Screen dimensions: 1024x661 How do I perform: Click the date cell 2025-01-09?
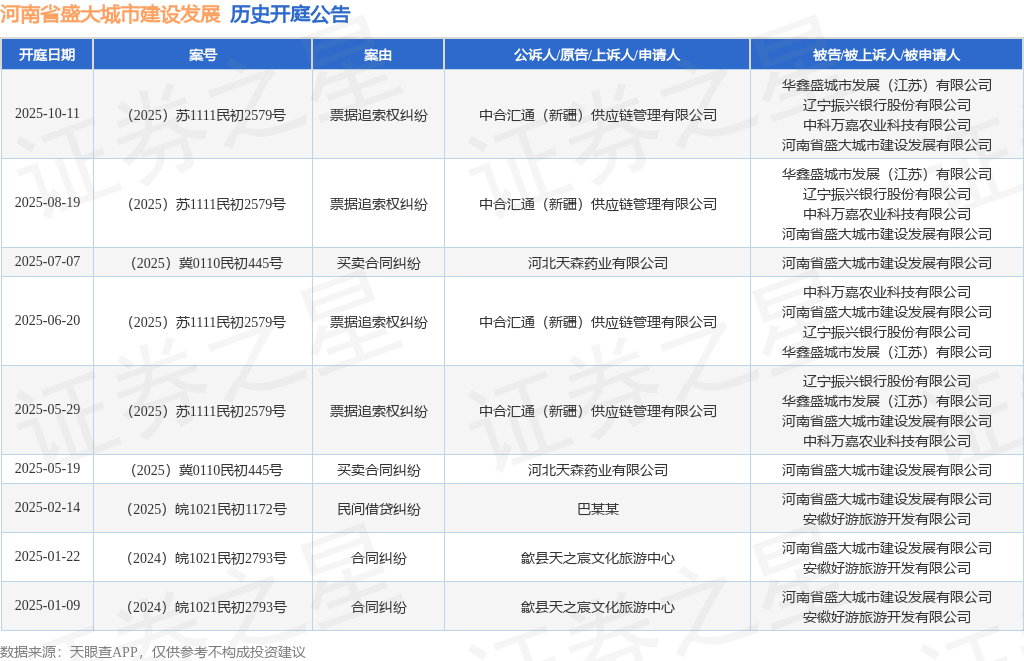(47, 605)
